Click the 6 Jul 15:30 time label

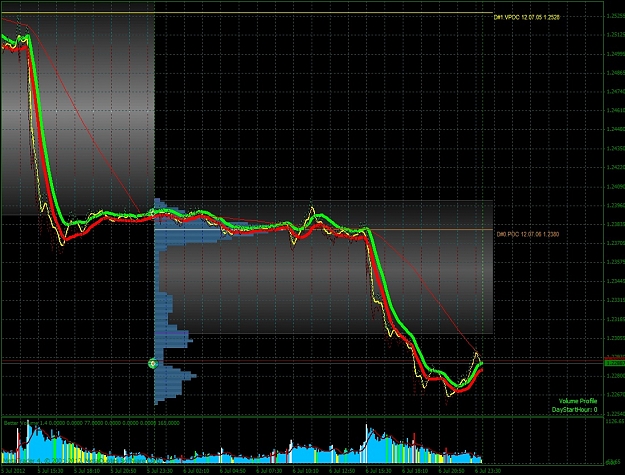point(379,471)
